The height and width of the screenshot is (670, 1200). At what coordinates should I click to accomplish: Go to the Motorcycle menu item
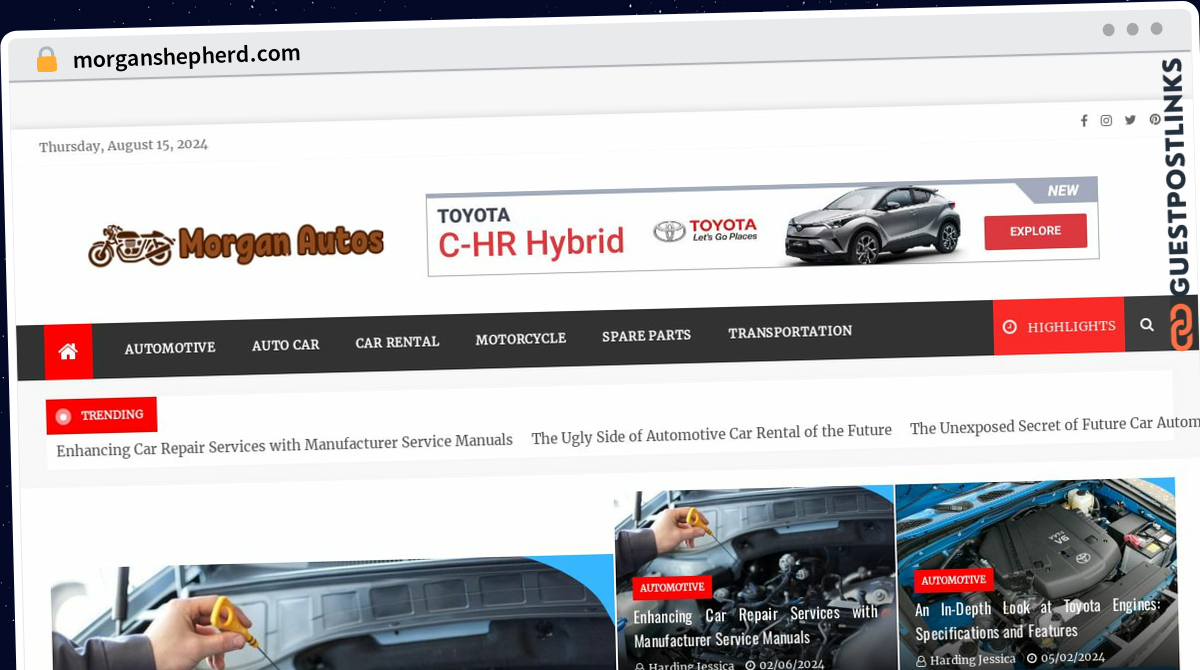click(x=520, y=339)
